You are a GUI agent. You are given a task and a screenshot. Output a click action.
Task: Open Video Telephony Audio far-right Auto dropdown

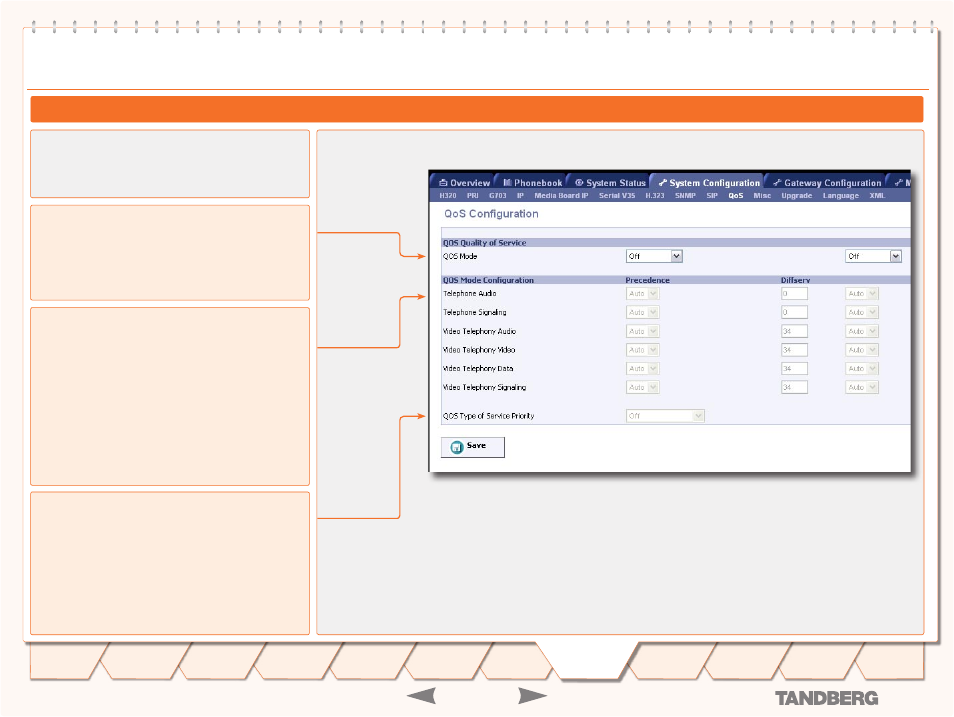click(862, 331)
